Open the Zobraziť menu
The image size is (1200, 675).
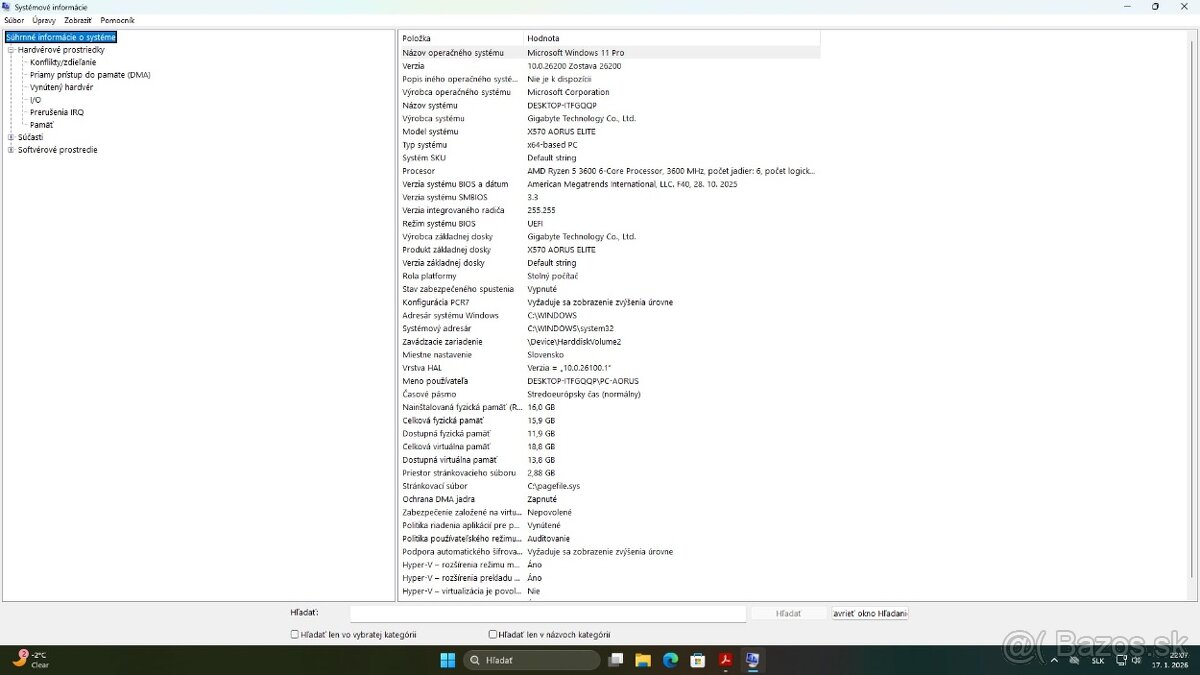77,19
